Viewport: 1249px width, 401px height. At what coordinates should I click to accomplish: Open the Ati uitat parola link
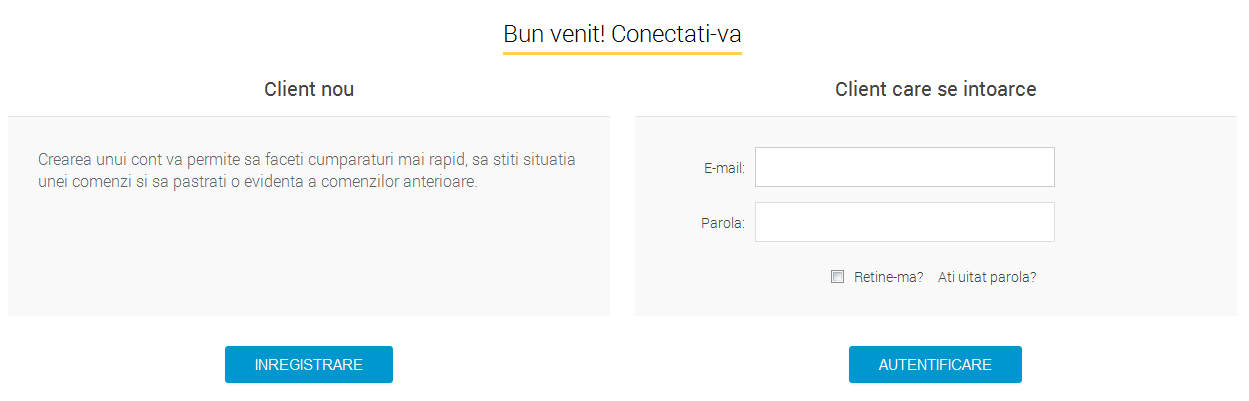point(987,277)
